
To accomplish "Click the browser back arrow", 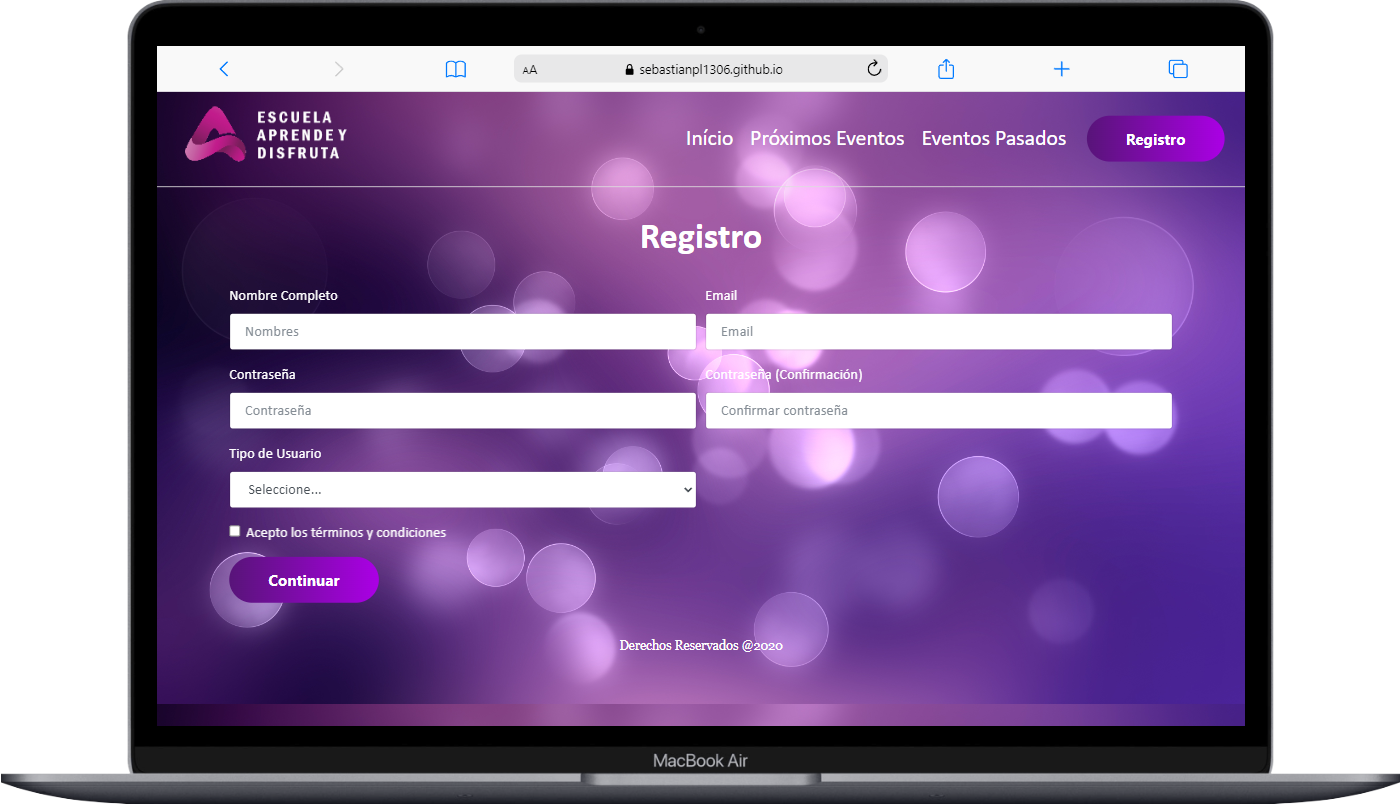I will pyautogui.click(x=224, y=69).
